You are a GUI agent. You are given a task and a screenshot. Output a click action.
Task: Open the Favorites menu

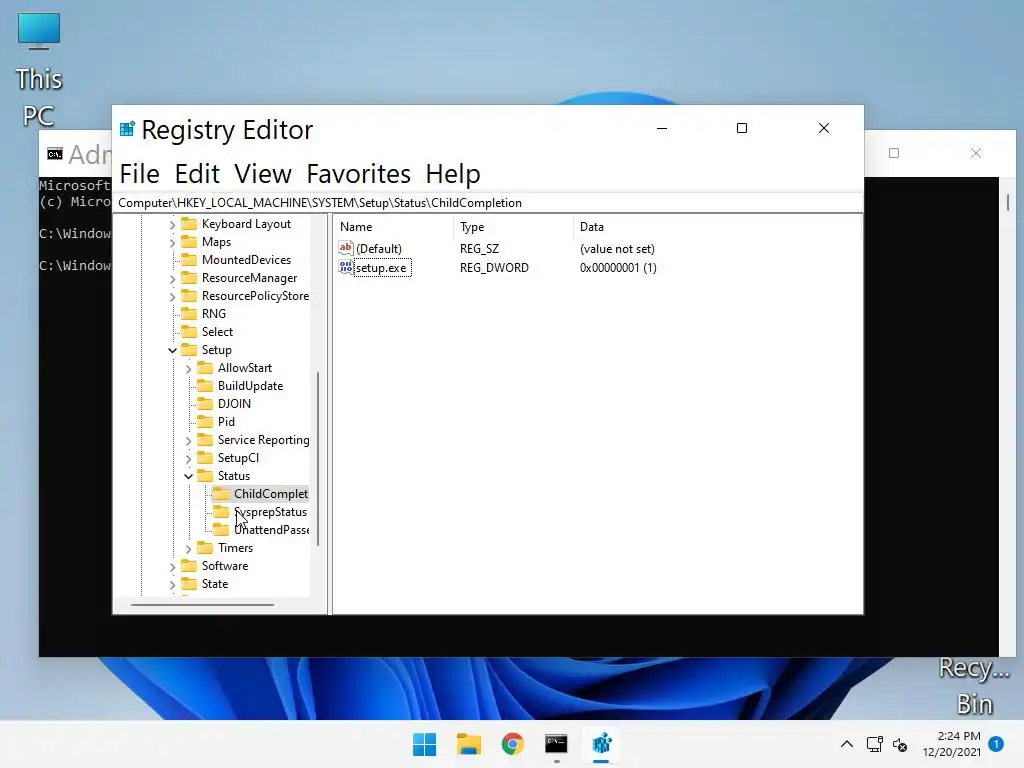(x=359, y=174)
